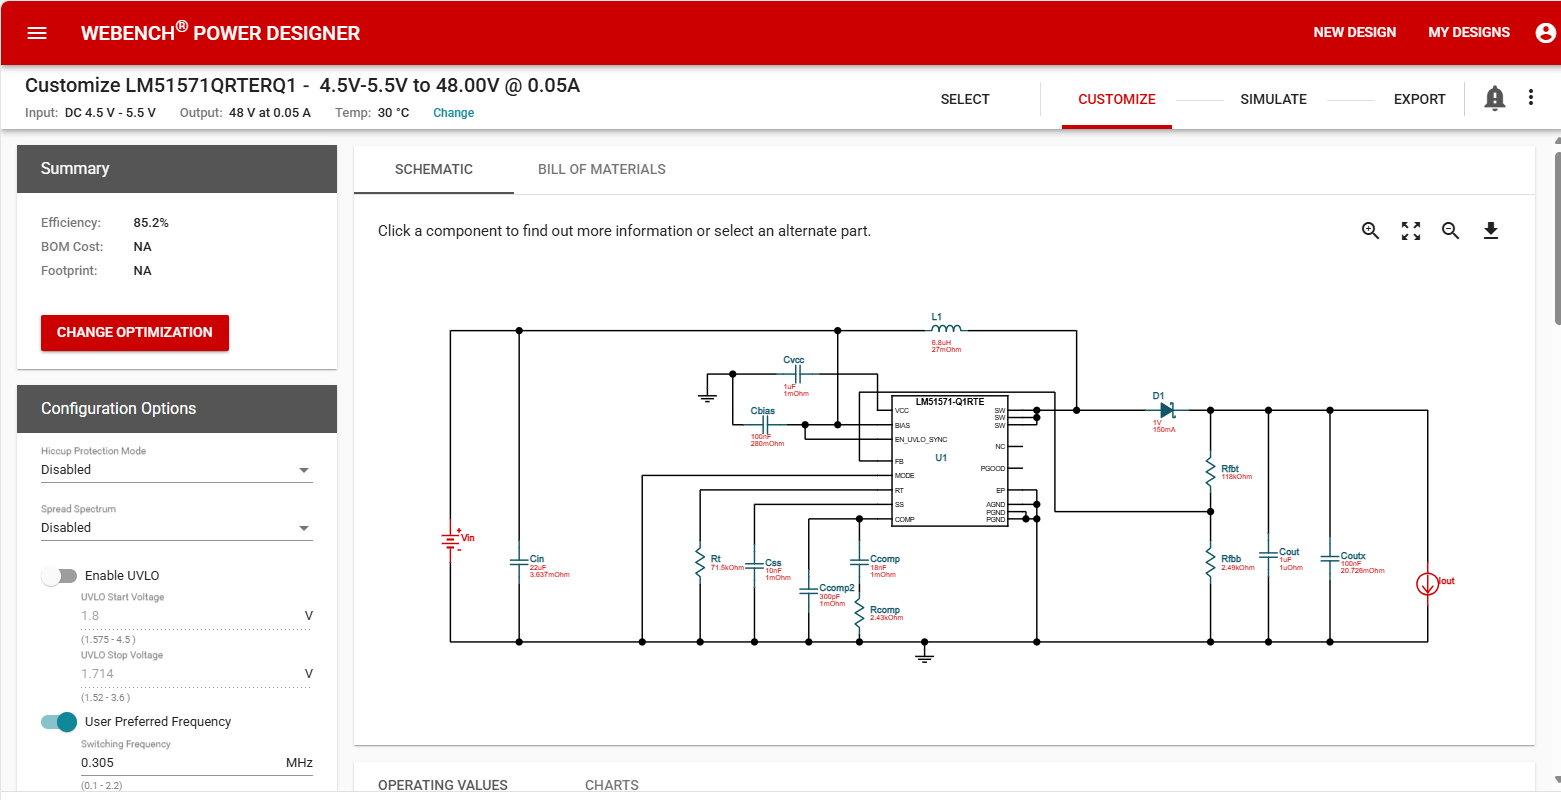Open the more options kebab menu
The height and width of the screenshot is (800, 1561).
click(x=1531, y=98)
